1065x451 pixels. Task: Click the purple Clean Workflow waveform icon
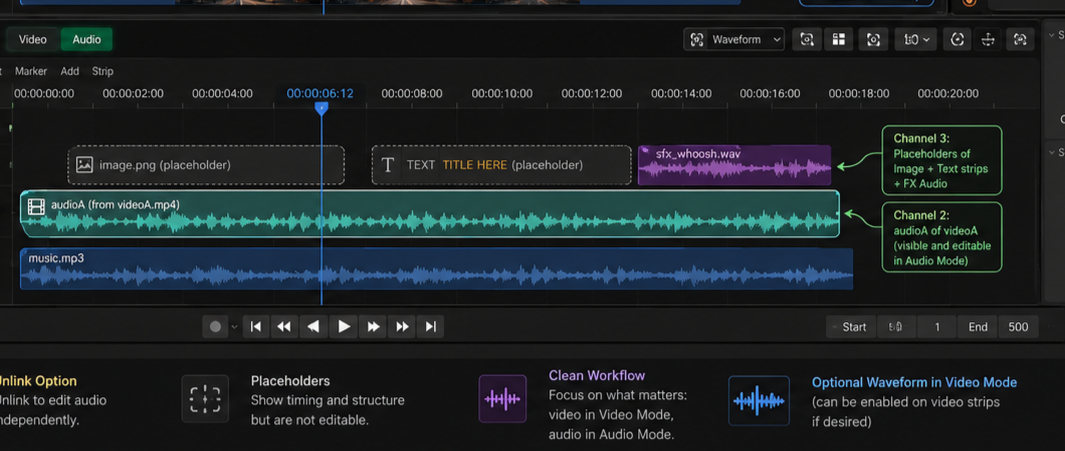pyautogui.click(x=503, y=399)
